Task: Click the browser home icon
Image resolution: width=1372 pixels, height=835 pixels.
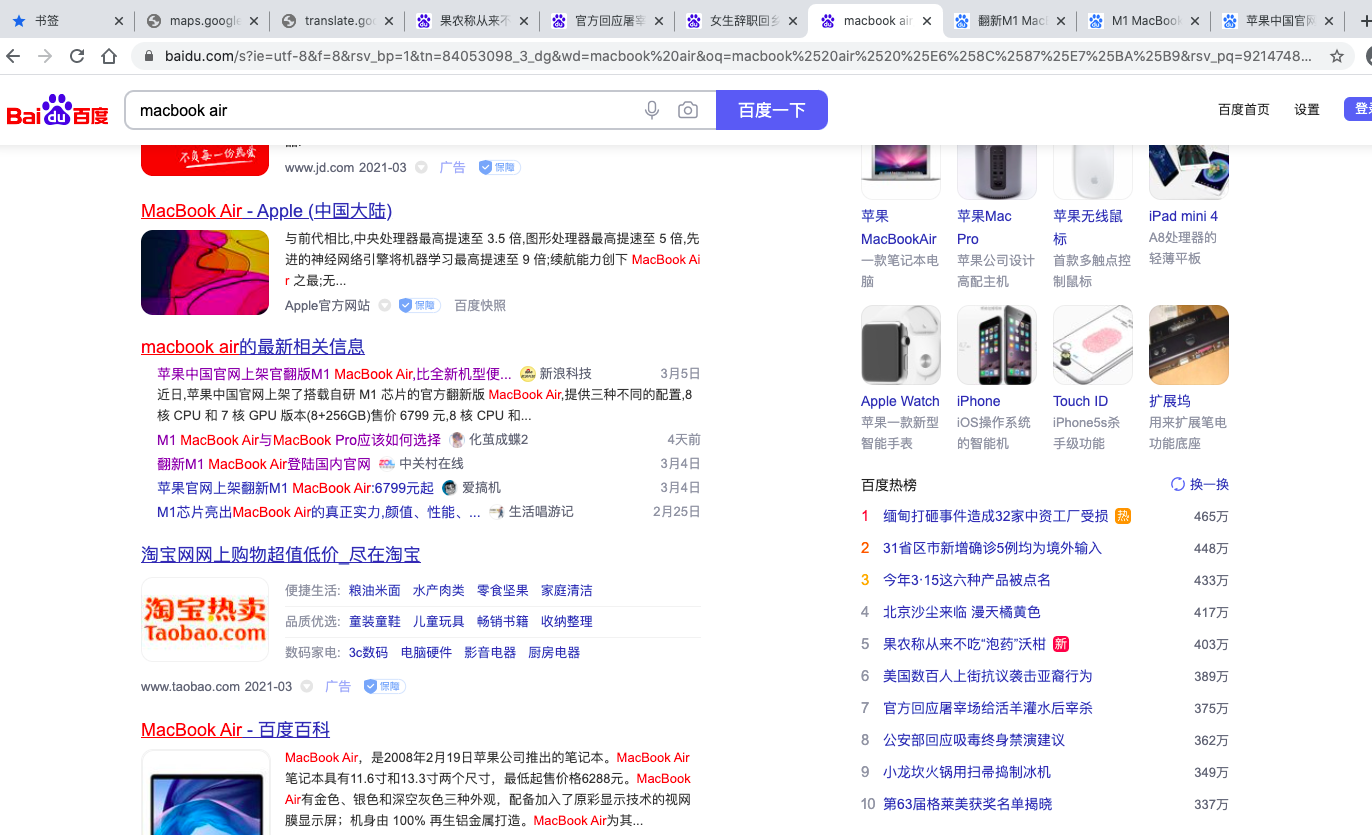Action: pos(110,57)
